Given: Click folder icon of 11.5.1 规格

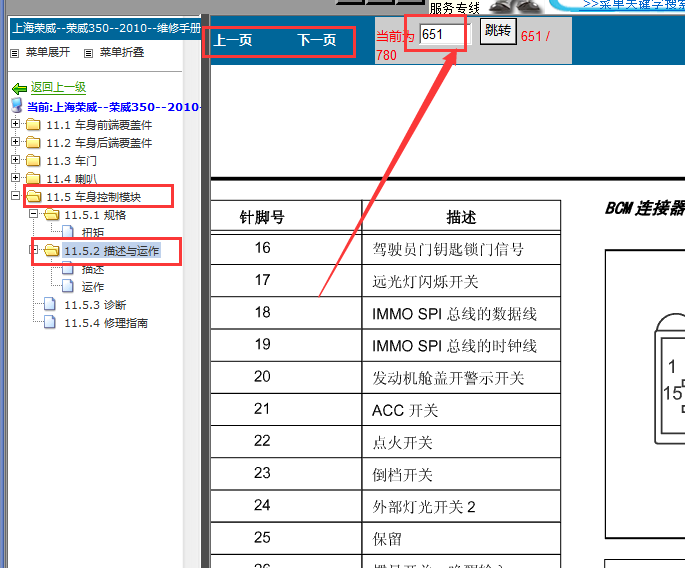Looking at the screenshot, I should [x=52, y=215].
